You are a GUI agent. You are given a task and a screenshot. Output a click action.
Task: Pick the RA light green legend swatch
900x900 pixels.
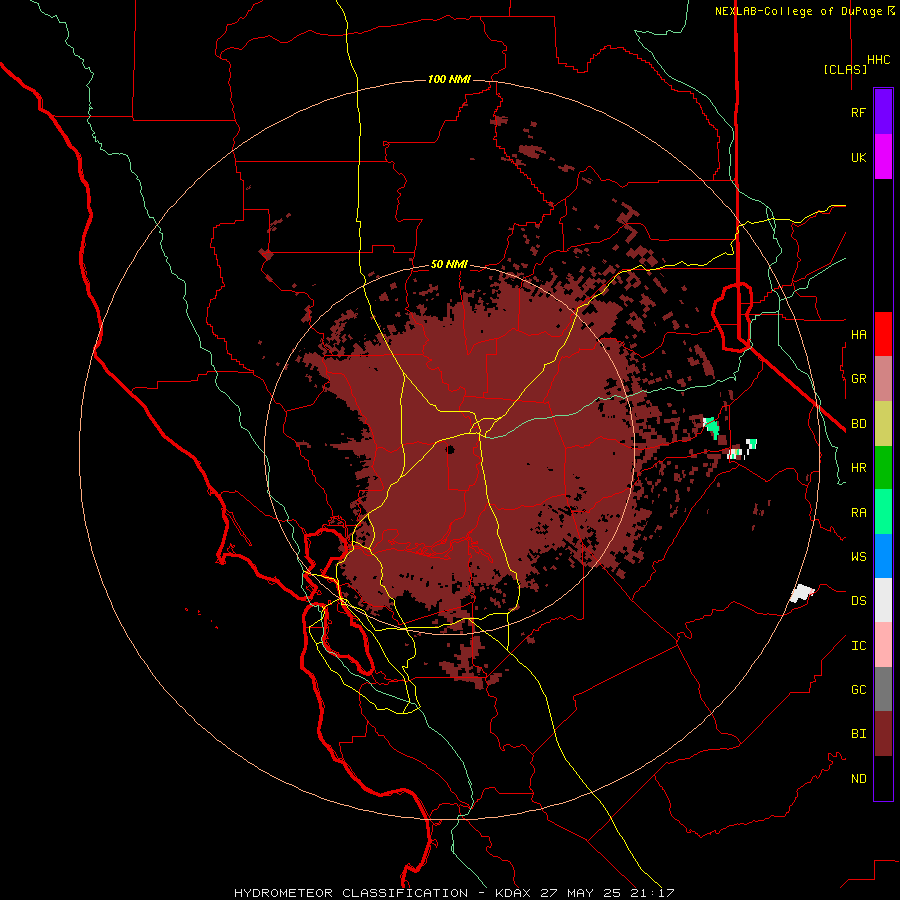click(883, 512)
